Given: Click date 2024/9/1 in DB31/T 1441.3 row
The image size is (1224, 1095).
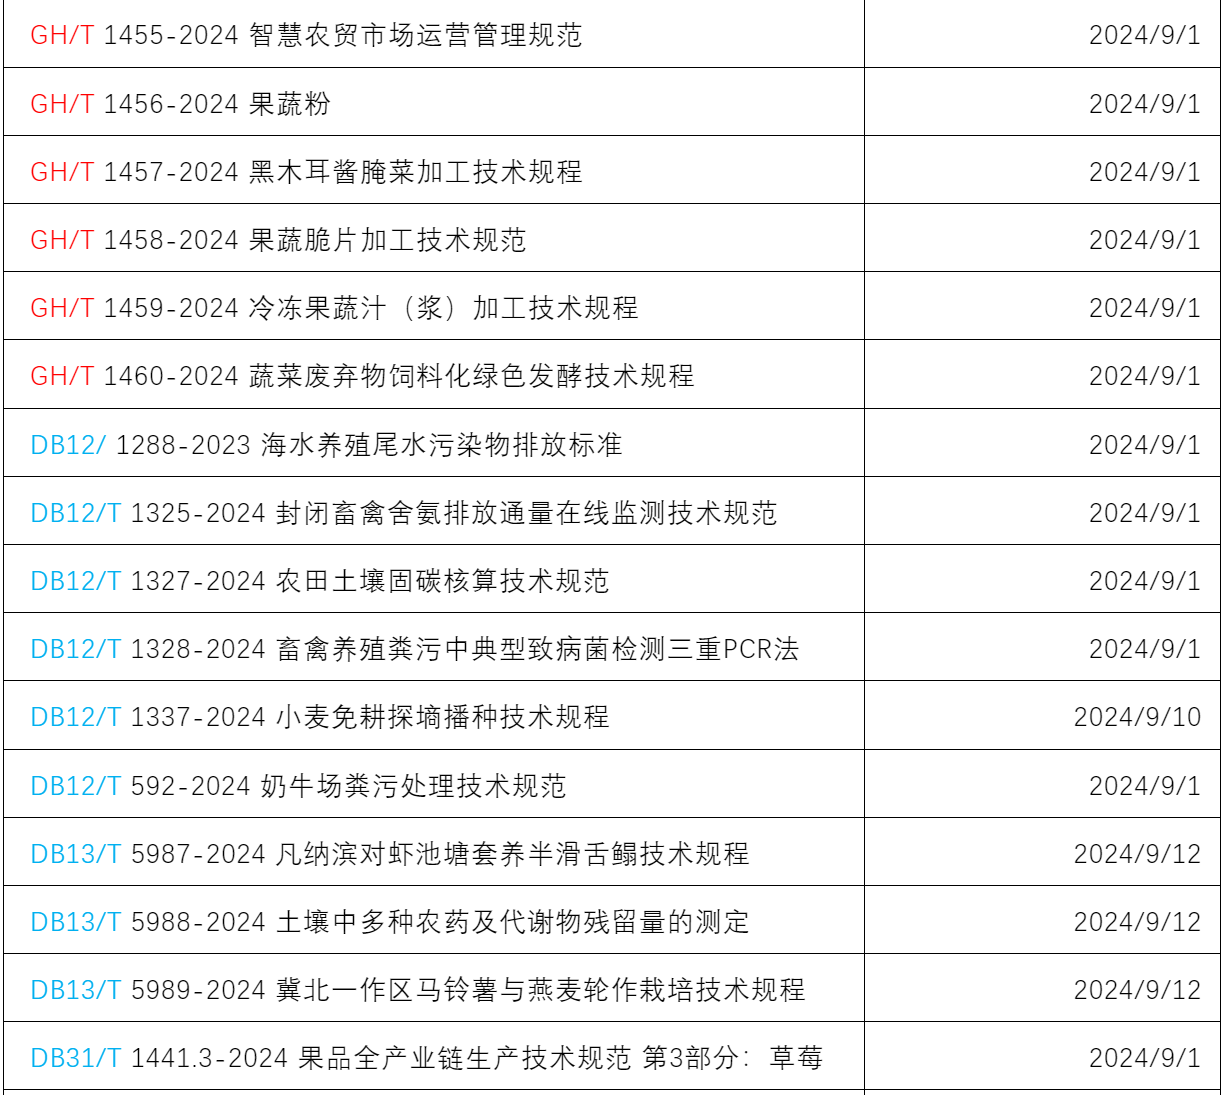Looking at the screenshot, I should [x=1145, y=1058].
